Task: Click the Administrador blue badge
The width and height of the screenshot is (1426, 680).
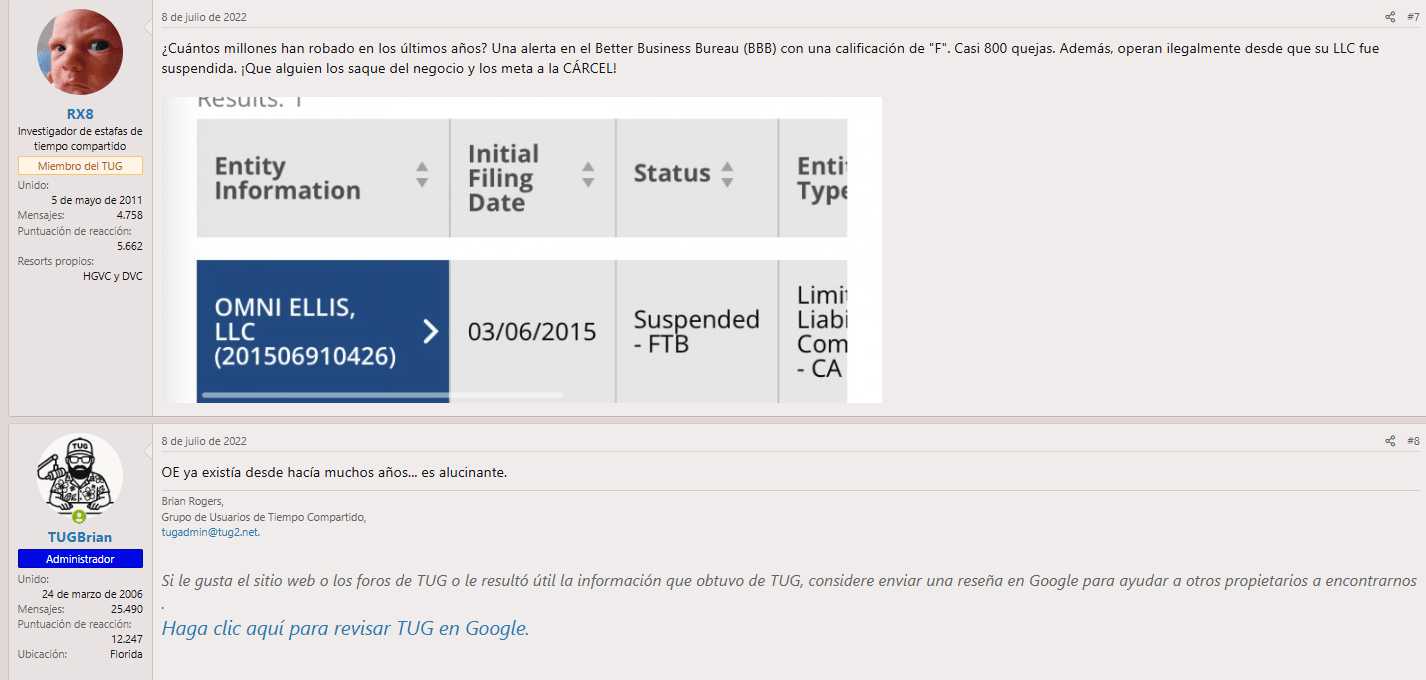Action: click(80, 559)
